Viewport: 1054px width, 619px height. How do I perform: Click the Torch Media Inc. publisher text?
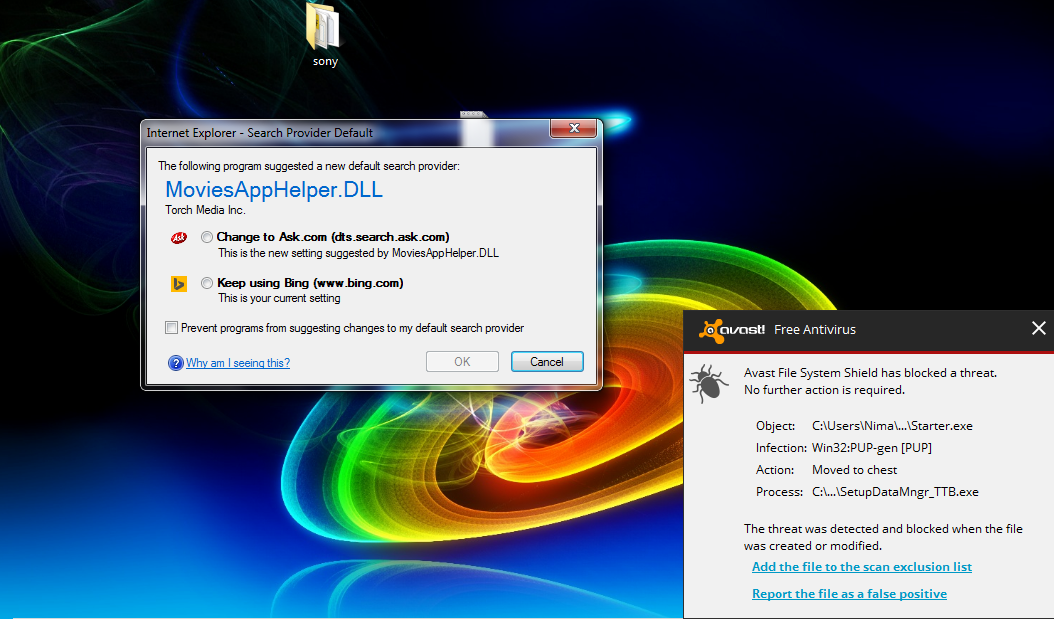coord(206,210)
